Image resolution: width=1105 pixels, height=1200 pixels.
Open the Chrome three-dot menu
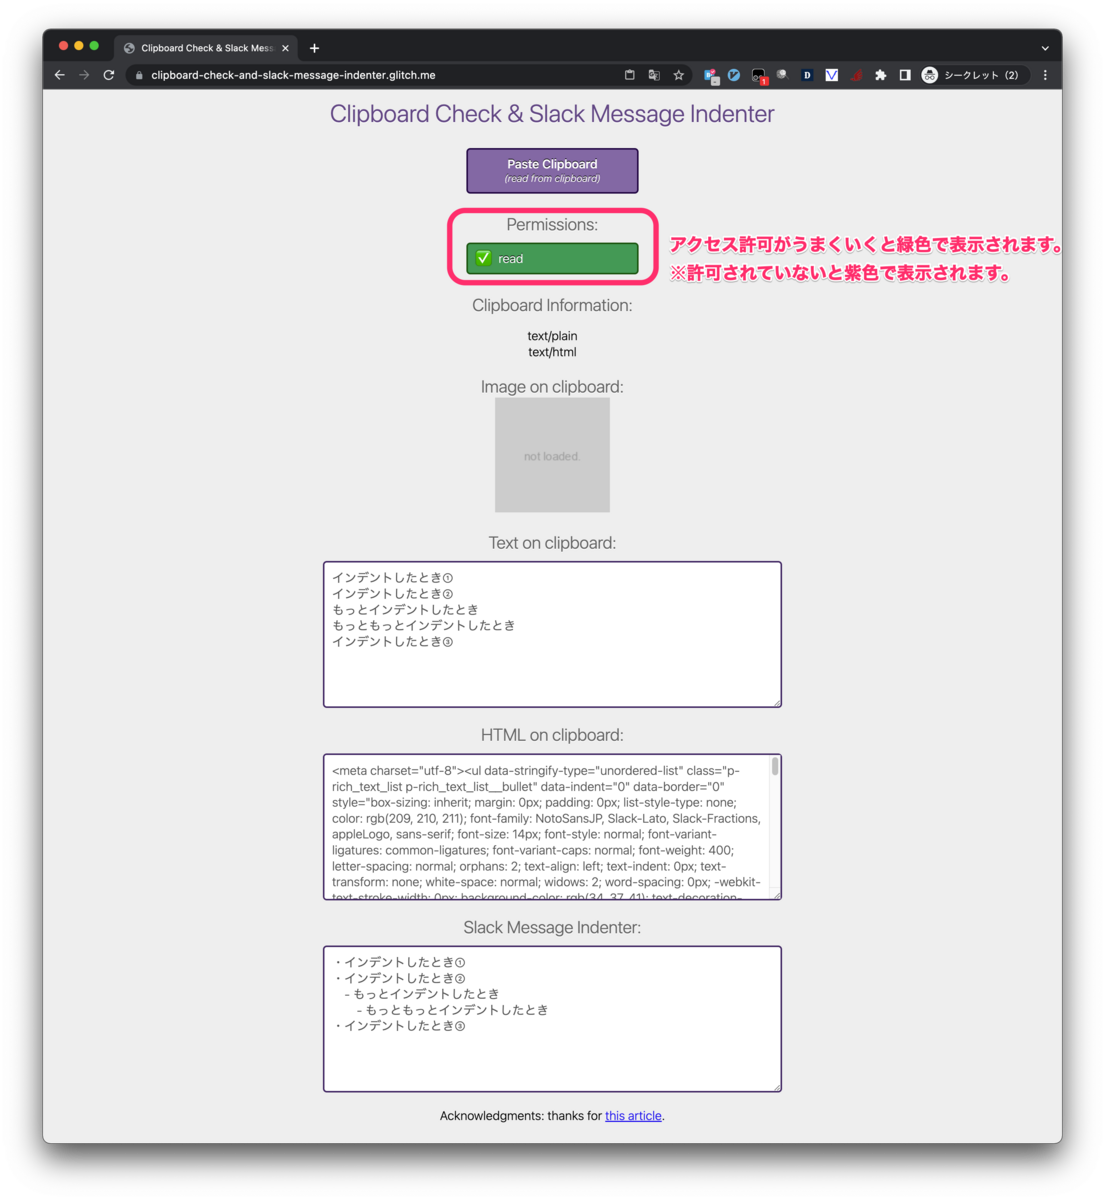[x=1045, y=75]
